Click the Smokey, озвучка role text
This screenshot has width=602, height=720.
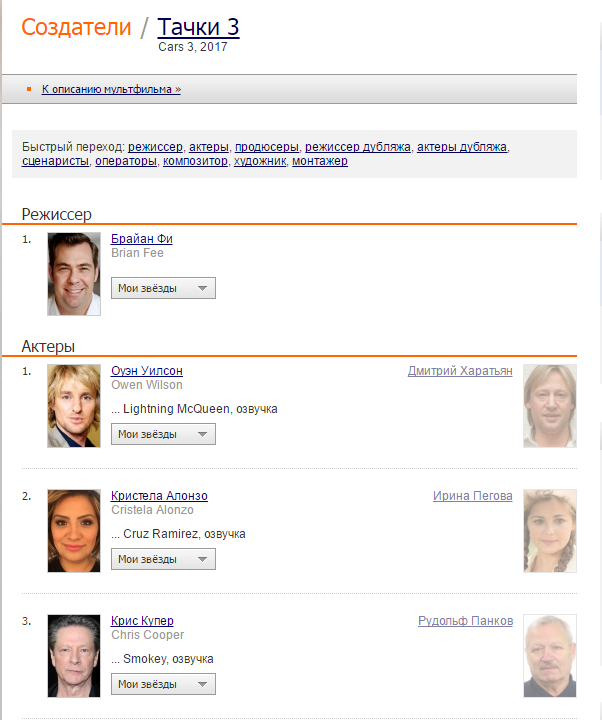[x=162, y=659]
